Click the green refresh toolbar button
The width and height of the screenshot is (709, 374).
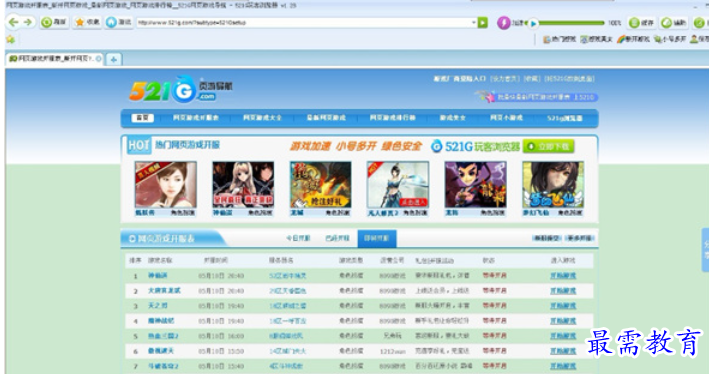coord(54,22)
